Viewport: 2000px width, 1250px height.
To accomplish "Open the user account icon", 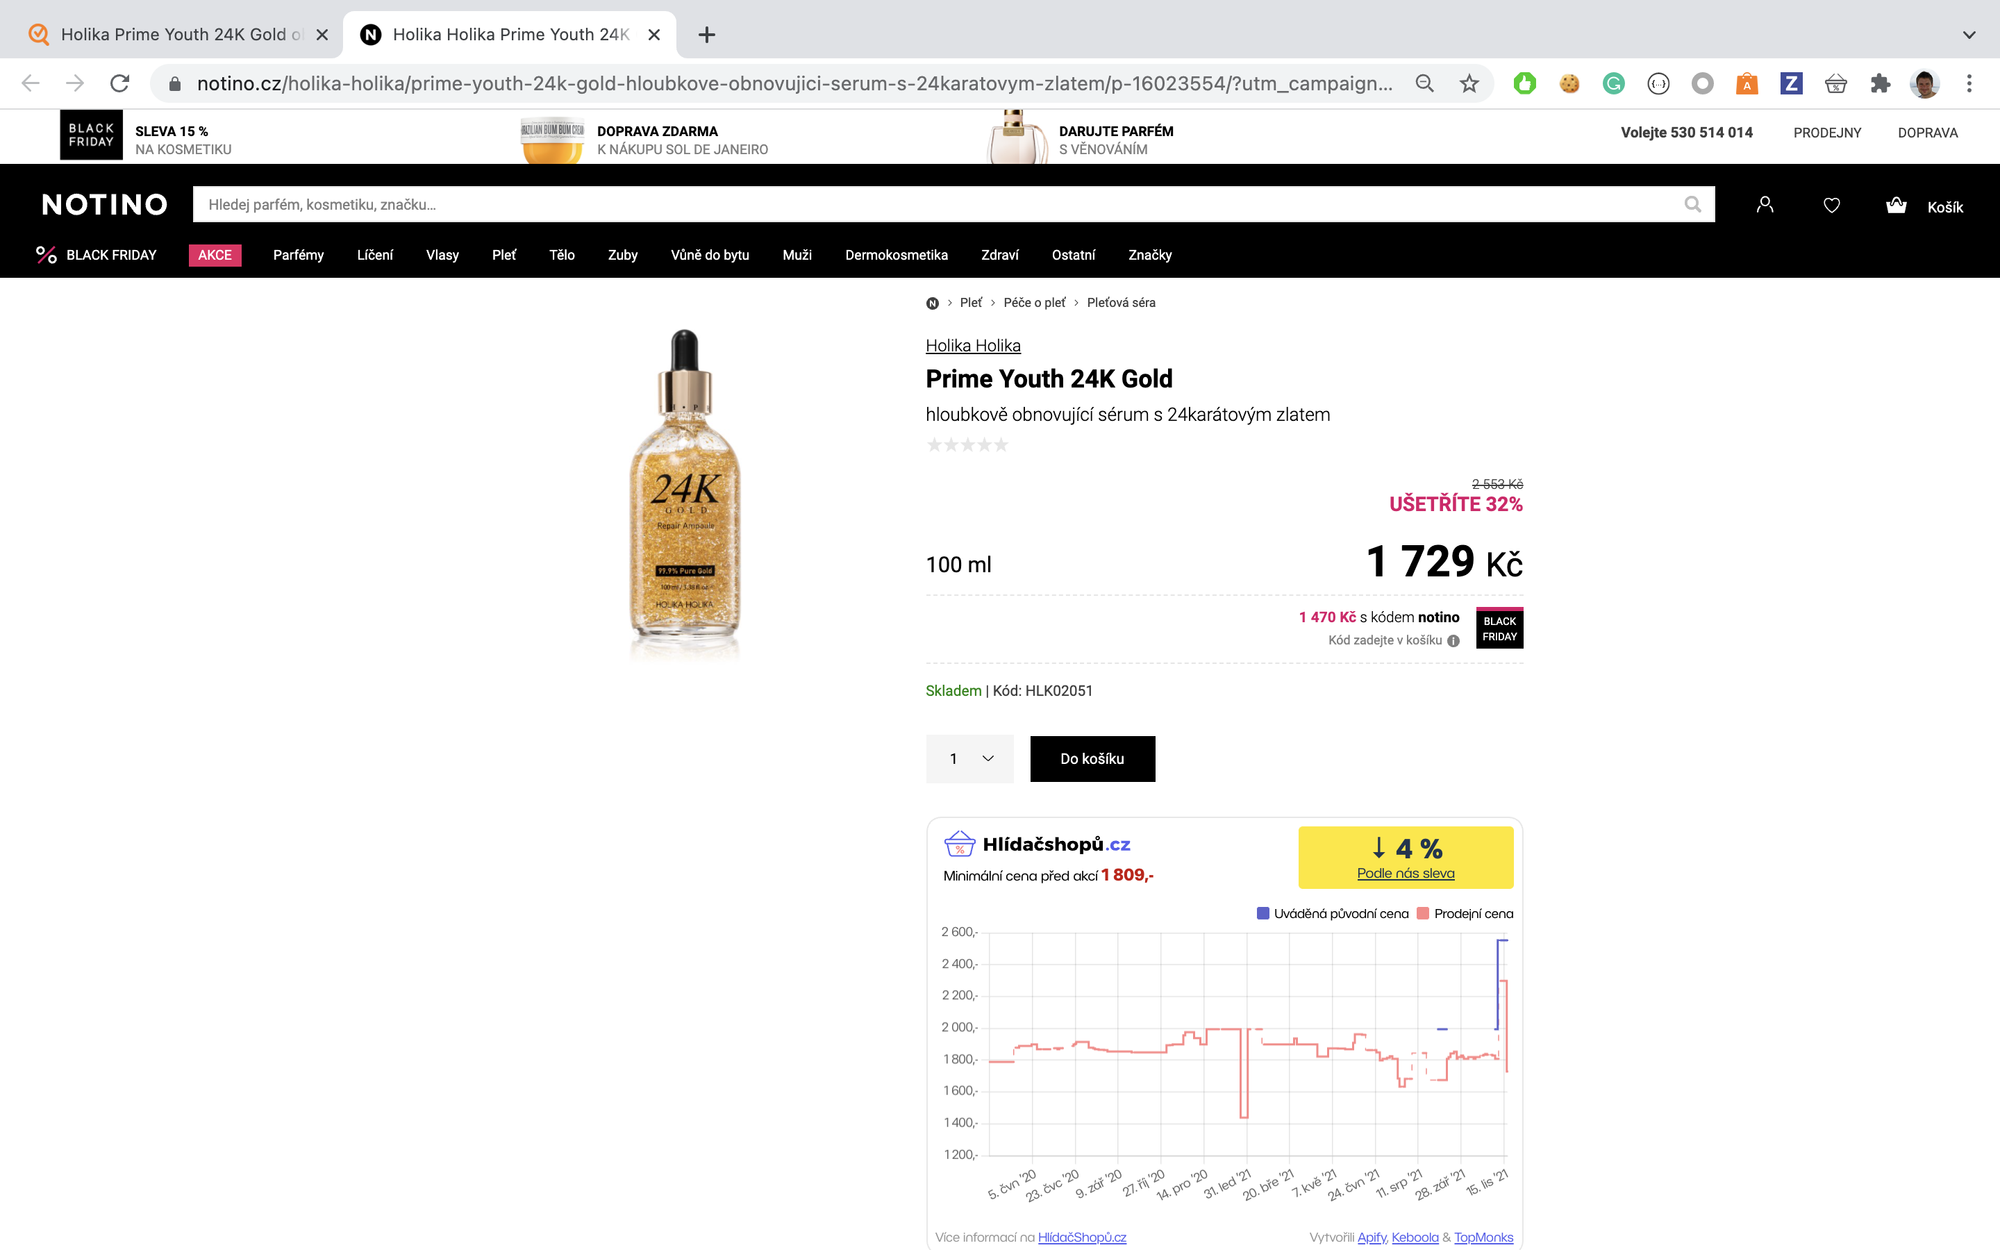I will 1764,204.
